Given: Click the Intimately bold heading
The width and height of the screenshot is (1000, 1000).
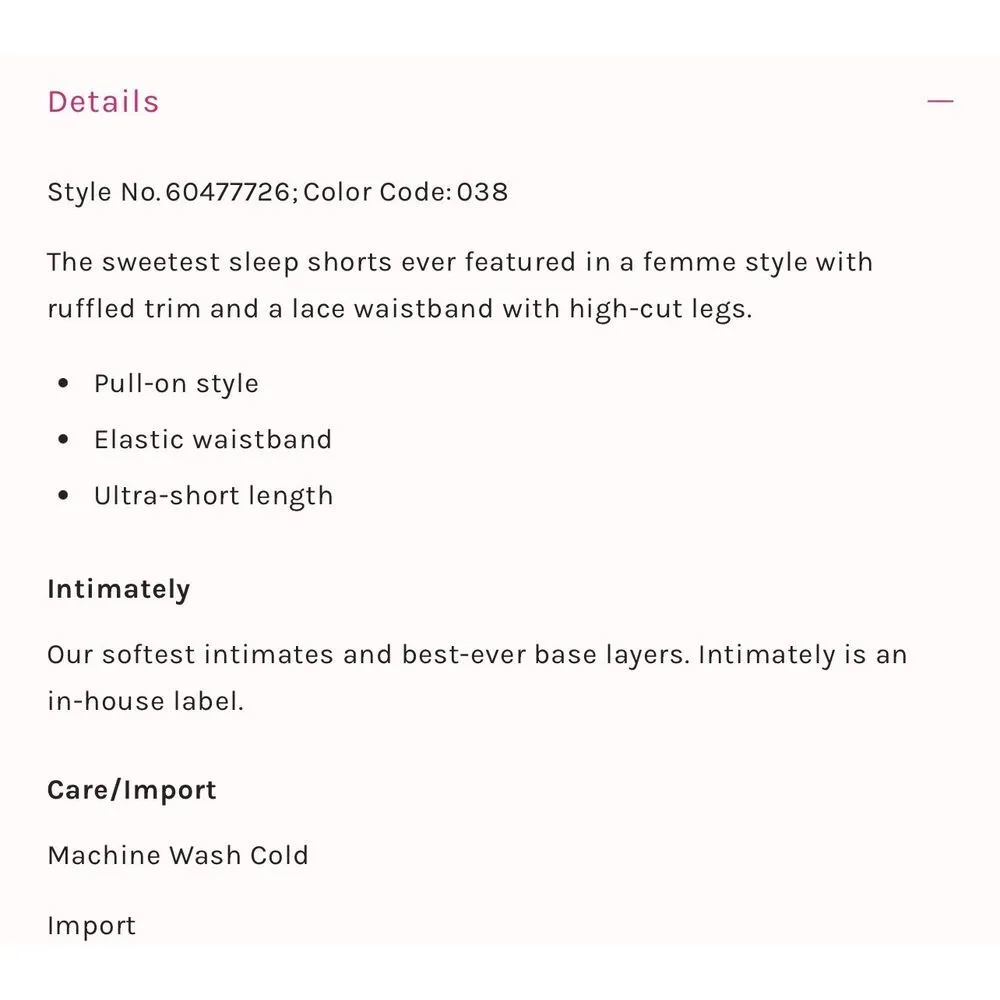Looking at the screenshot, I should click(x=119, y=589).
